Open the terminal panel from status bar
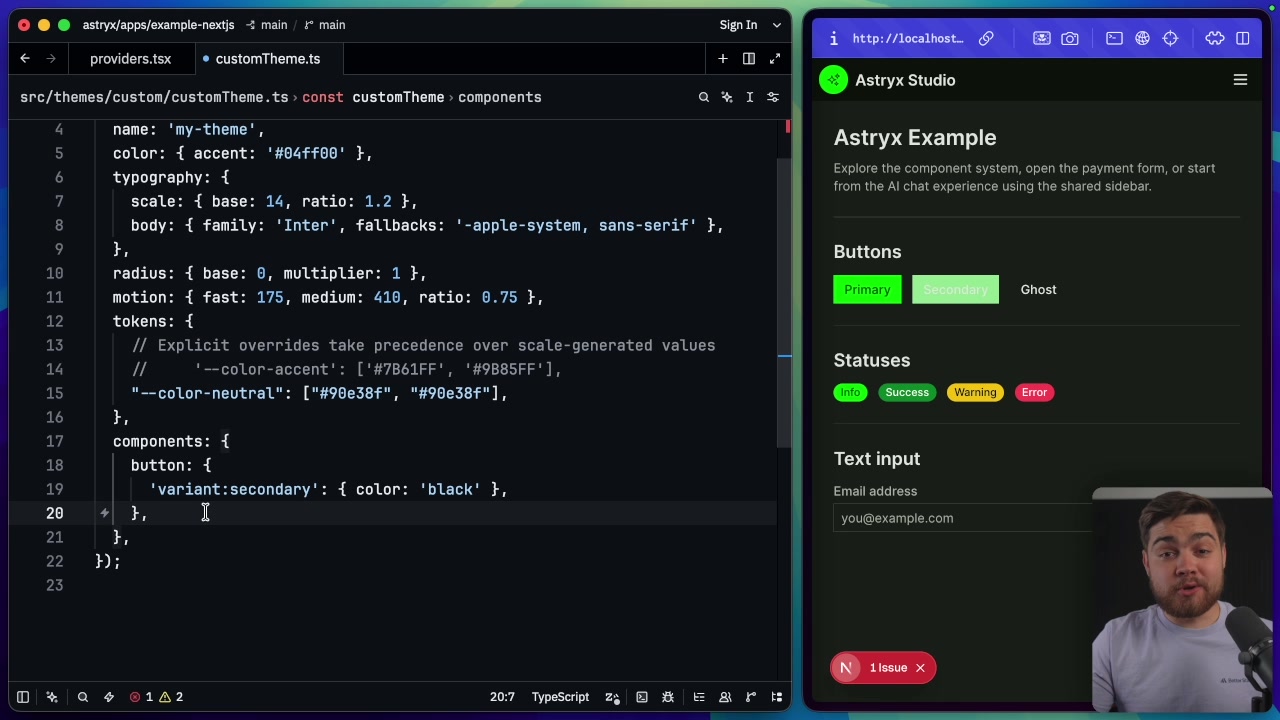This screenshot has height=720, width=1280. pos(642,697)
